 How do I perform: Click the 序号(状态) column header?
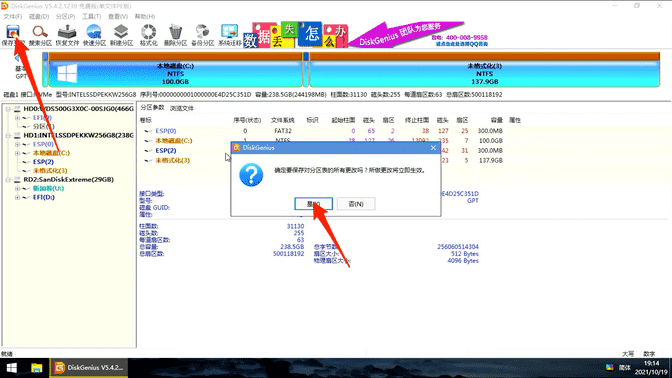pos(247,120)
